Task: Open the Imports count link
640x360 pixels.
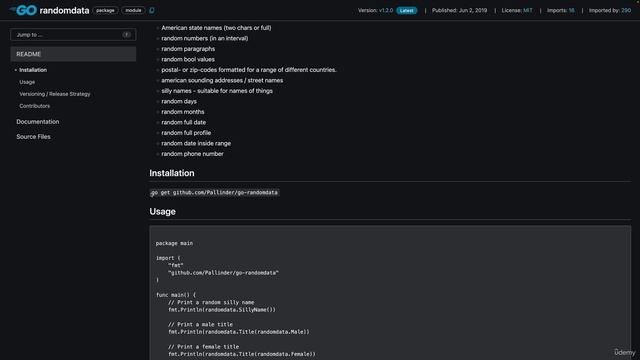Action: coord(571,10)
